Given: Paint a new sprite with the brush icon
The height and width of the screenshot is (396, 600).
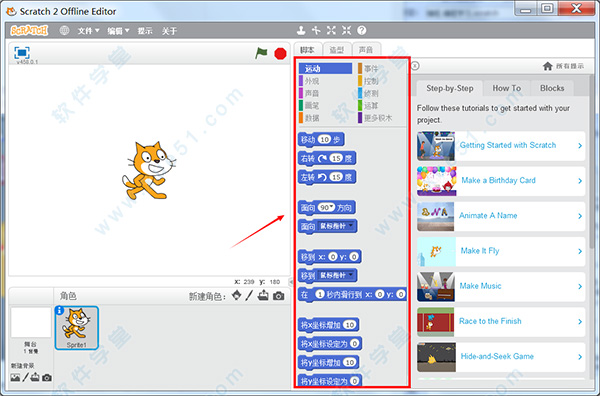Looking at the screenshot, I should (249, 296).
